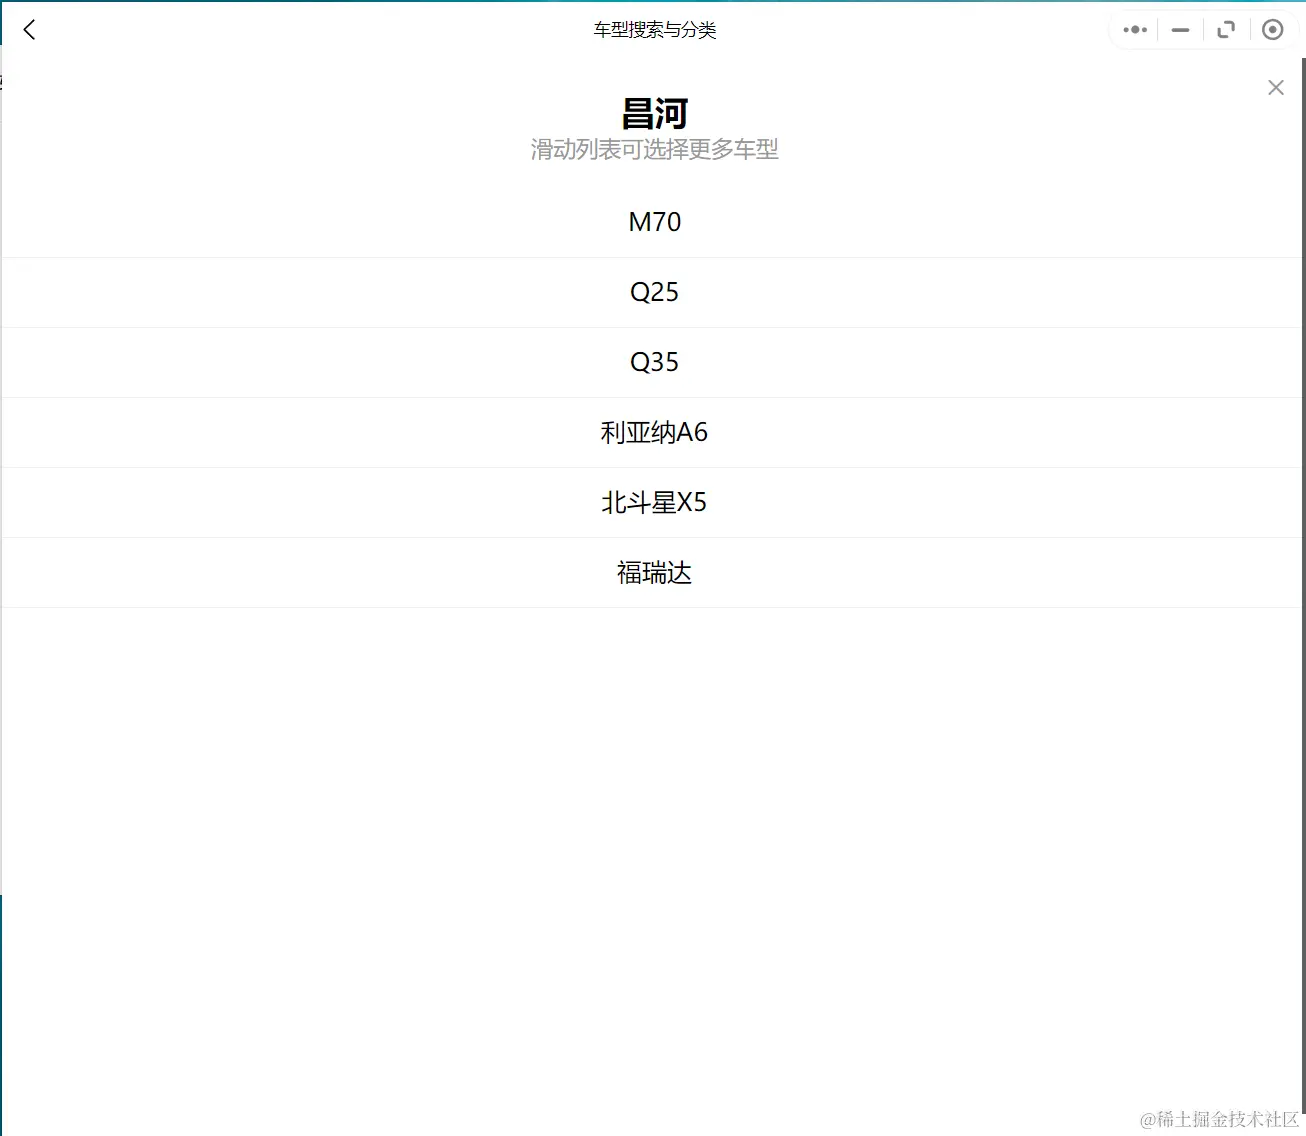Pick the Q35 model

point(654,362)
